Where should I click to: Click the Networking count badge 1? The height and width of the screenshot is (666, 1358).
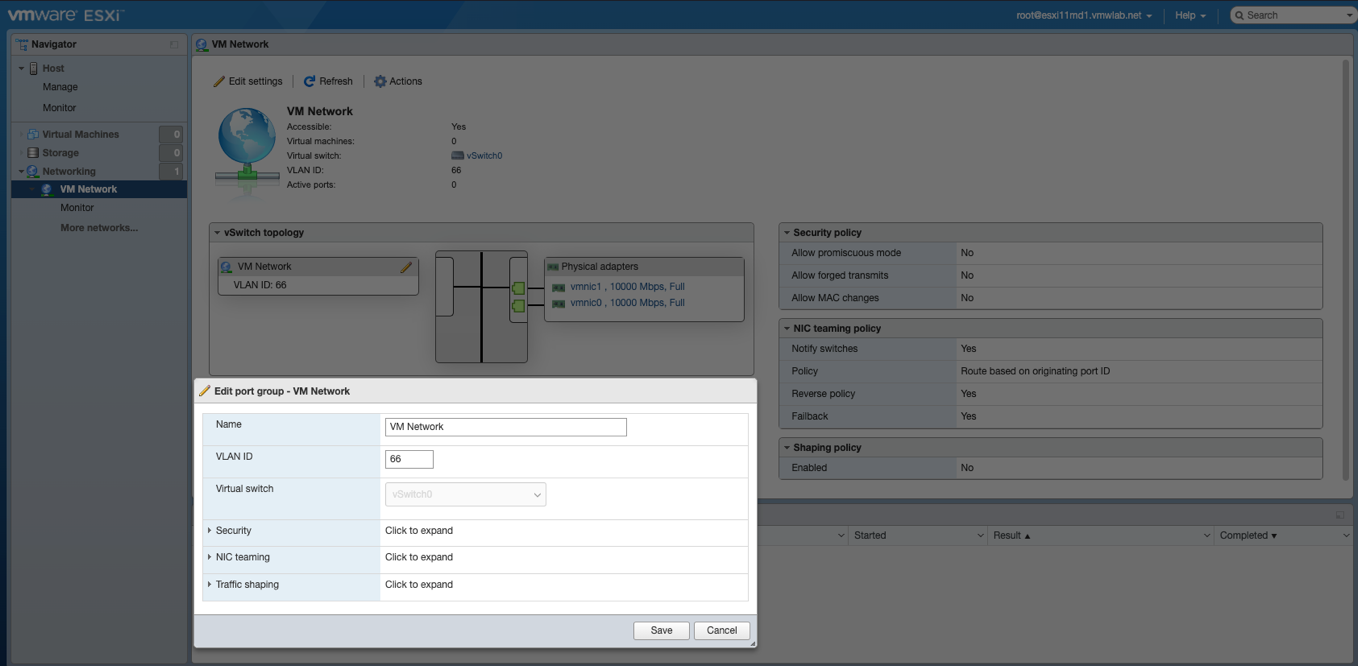tap(173, 171)
